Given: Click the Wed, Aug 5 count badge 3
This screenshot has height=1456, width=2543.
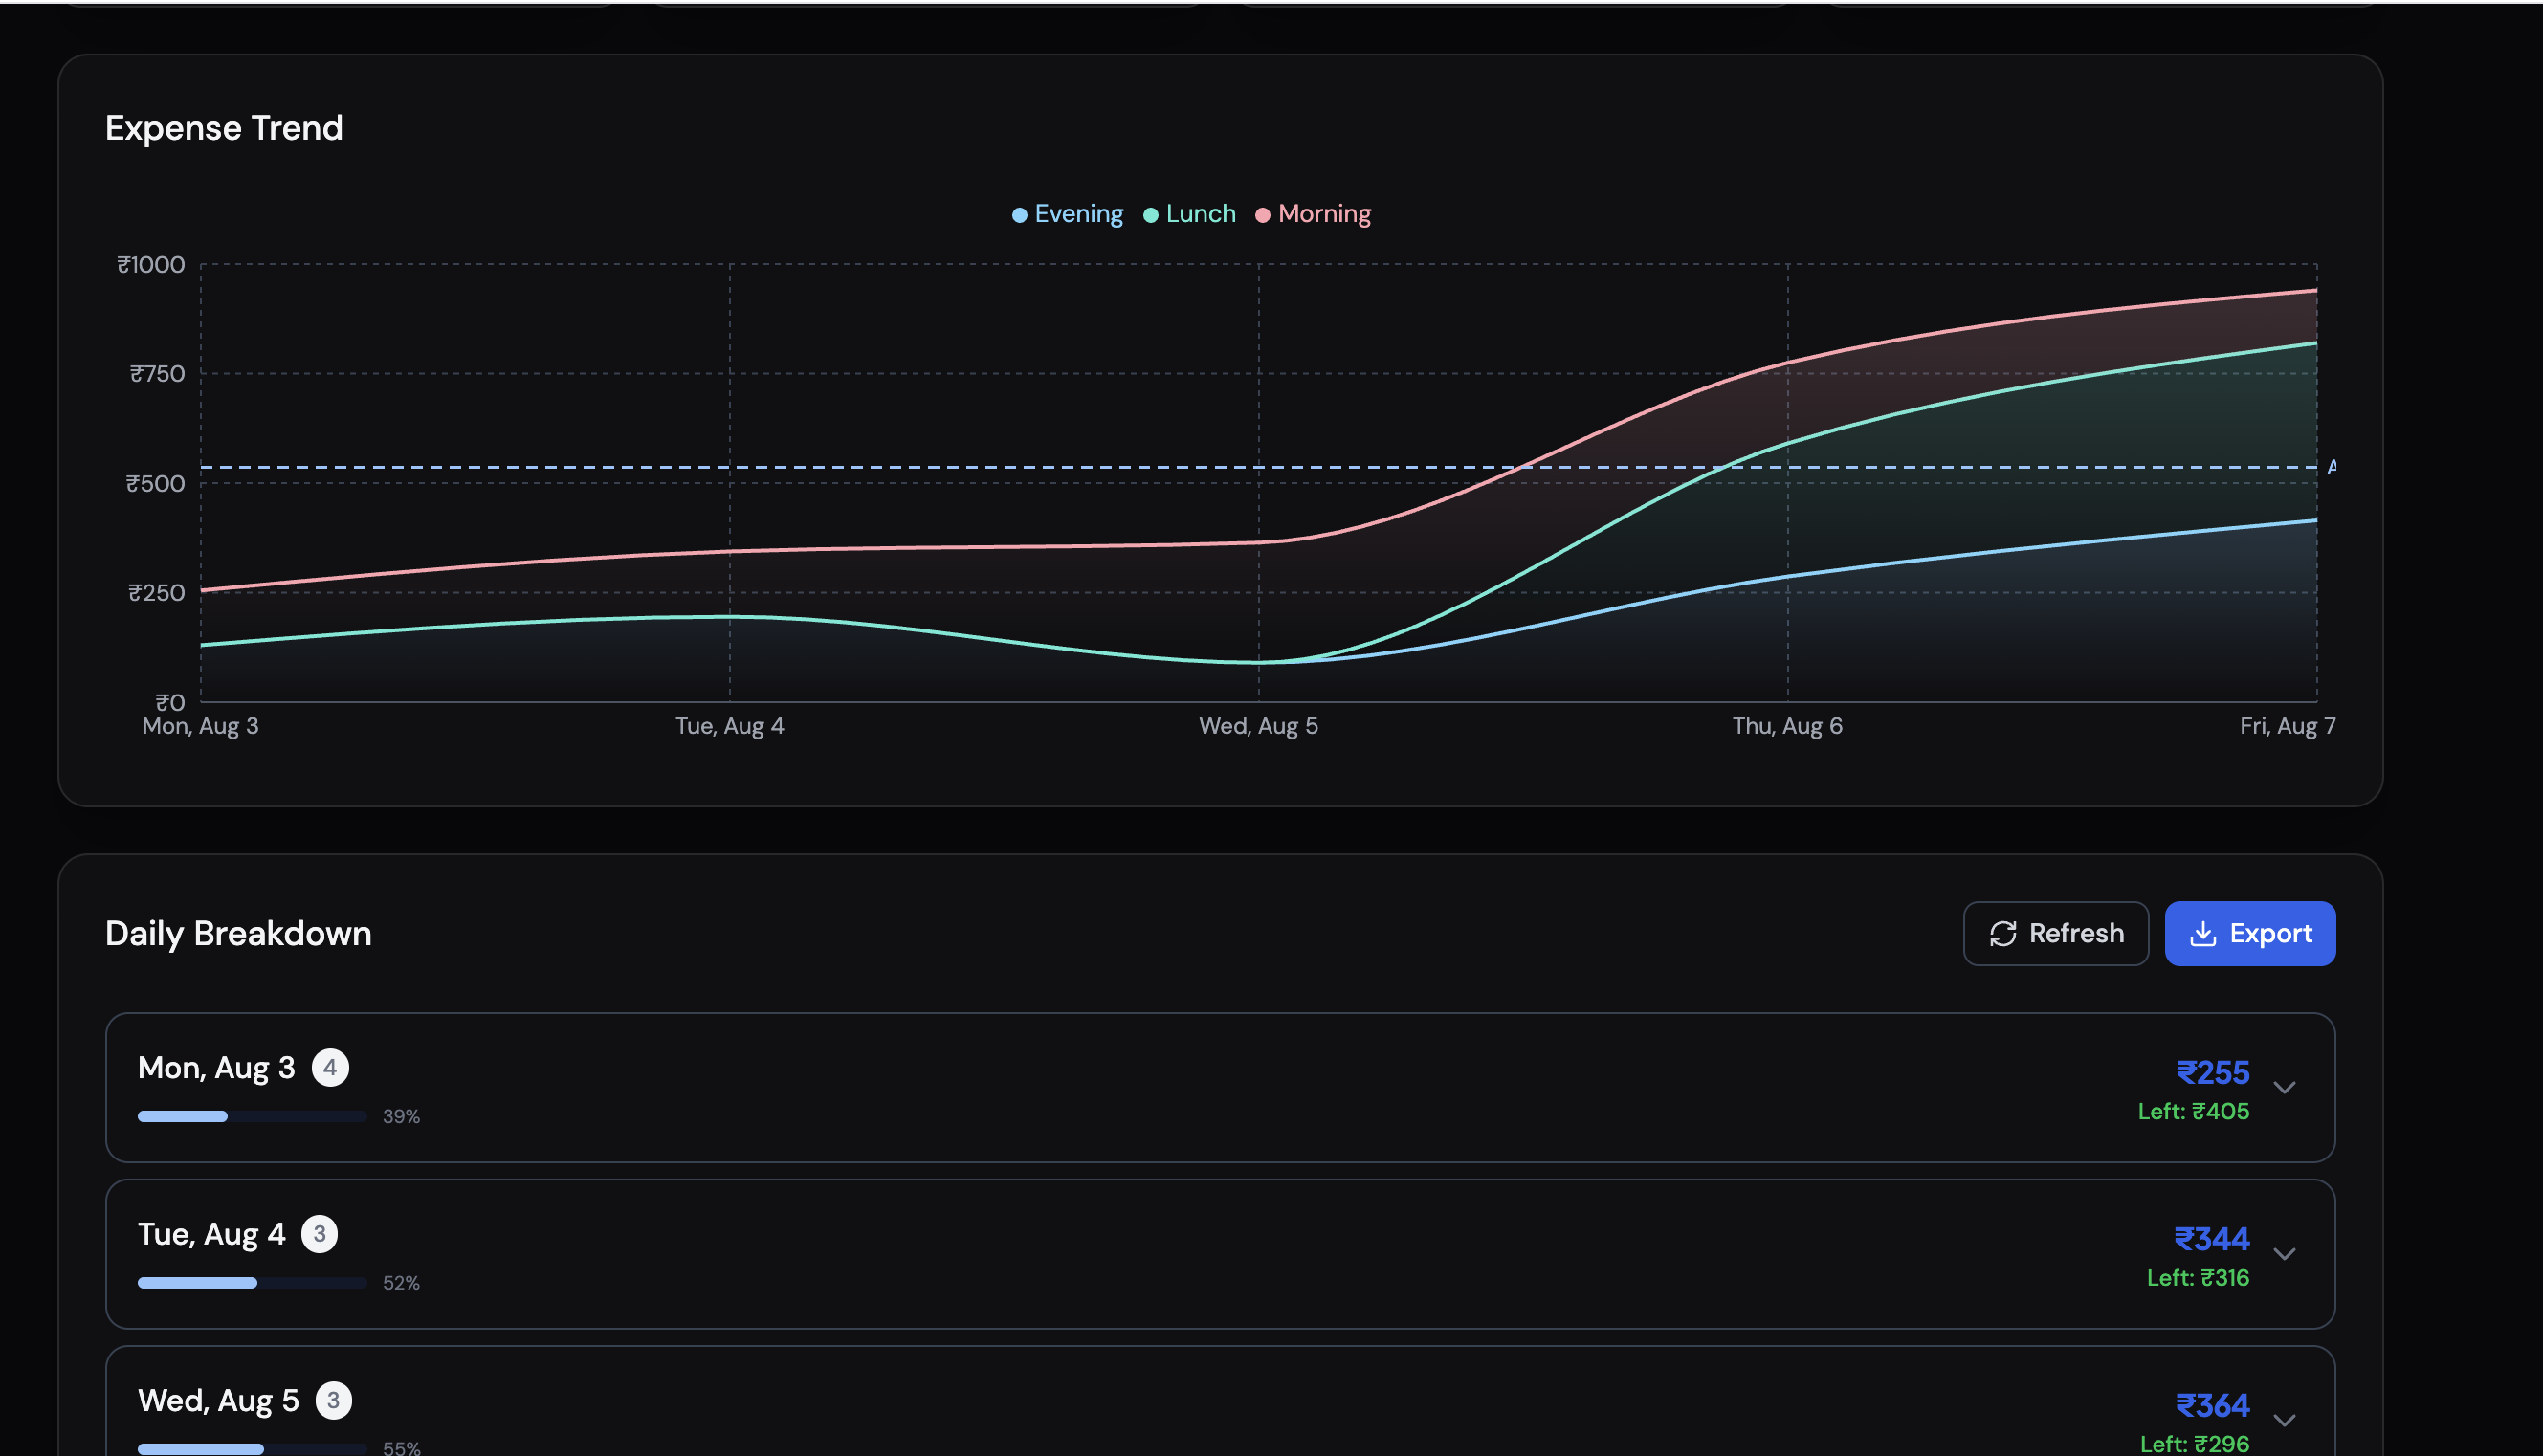Looking at the screenshot, I should (334, 1400).
